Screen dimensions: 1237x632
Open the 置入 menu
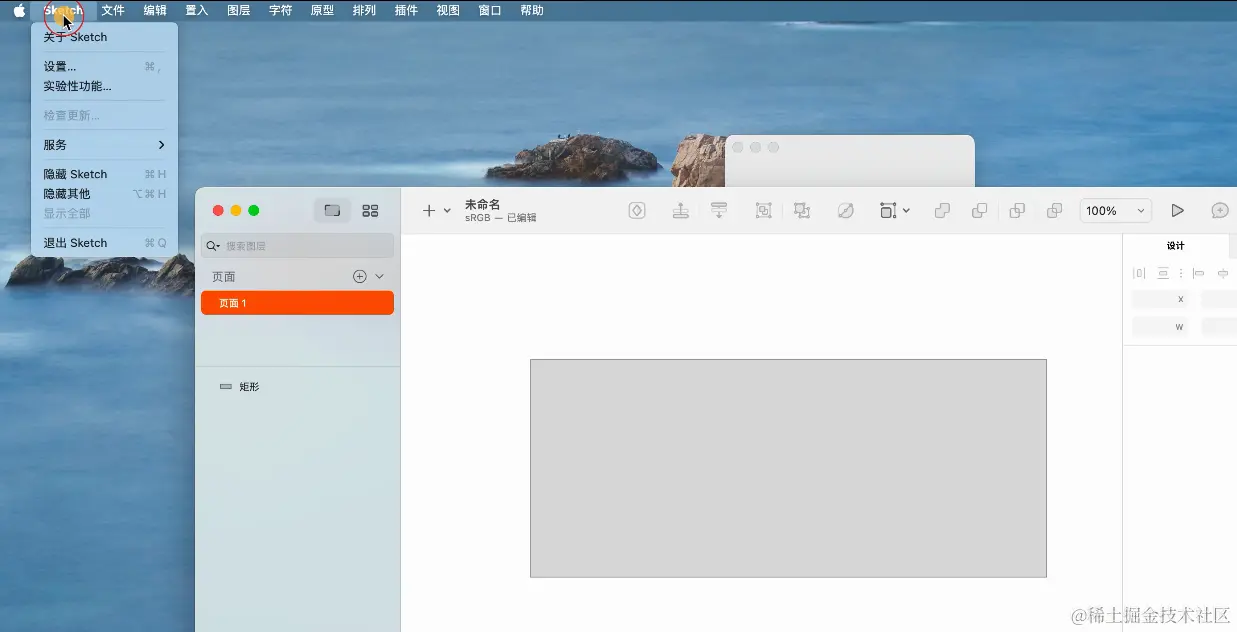tap(197, 10)
